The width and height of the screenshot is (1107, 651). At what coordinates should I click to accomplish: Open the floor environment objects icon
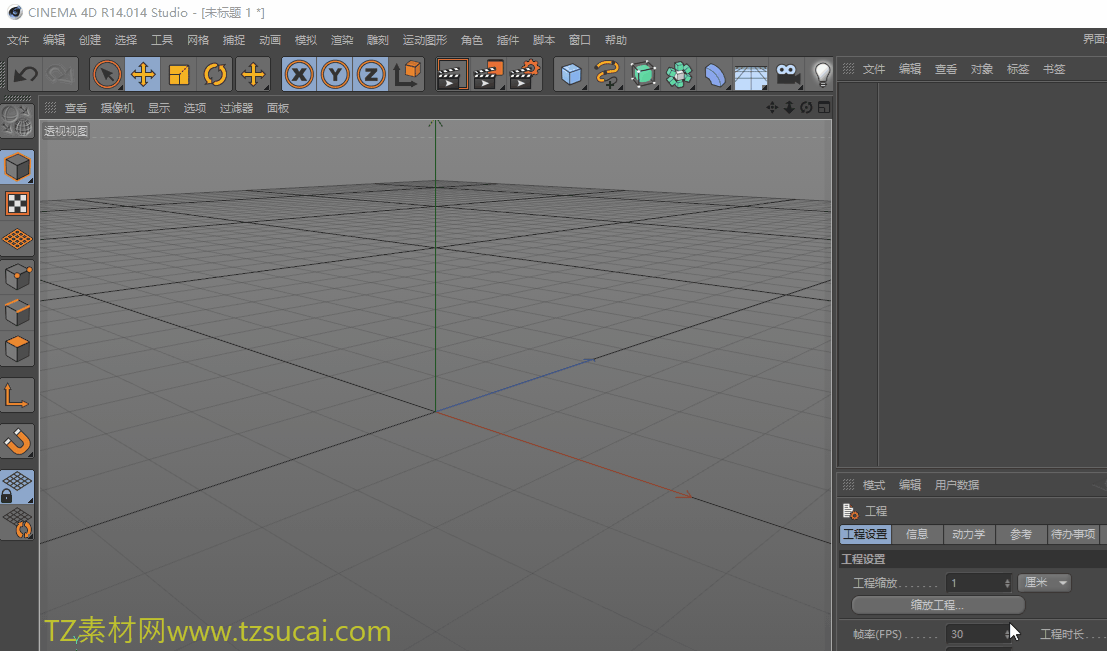point(751,74)
